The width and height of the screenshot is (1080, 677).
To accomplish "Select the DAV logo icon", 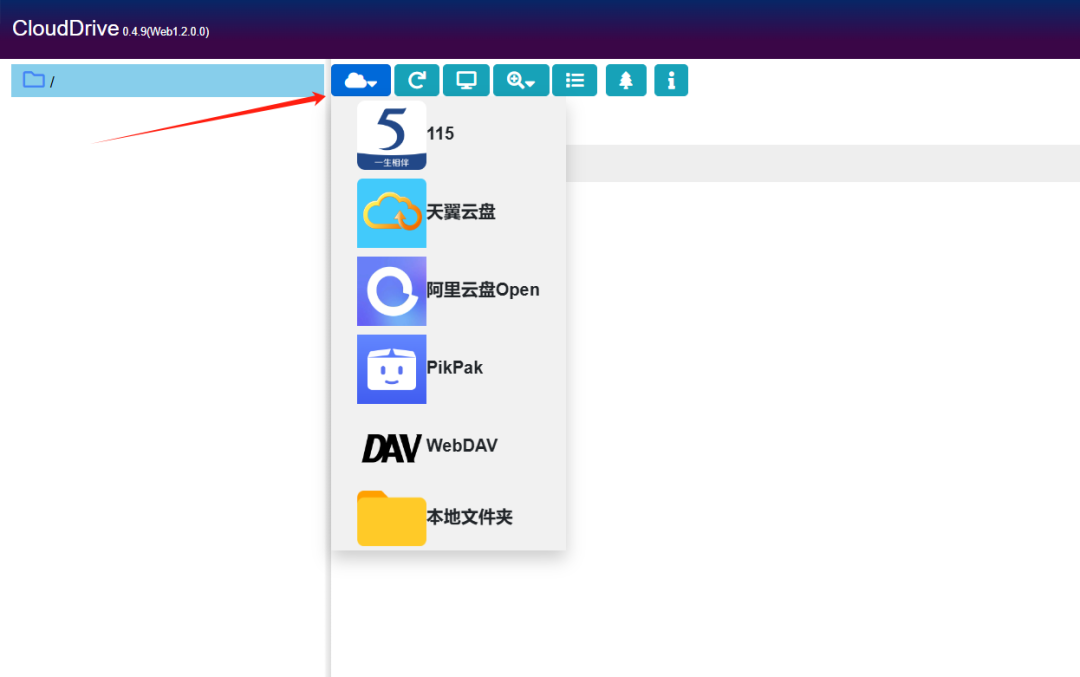I will [x=391, y=448].
